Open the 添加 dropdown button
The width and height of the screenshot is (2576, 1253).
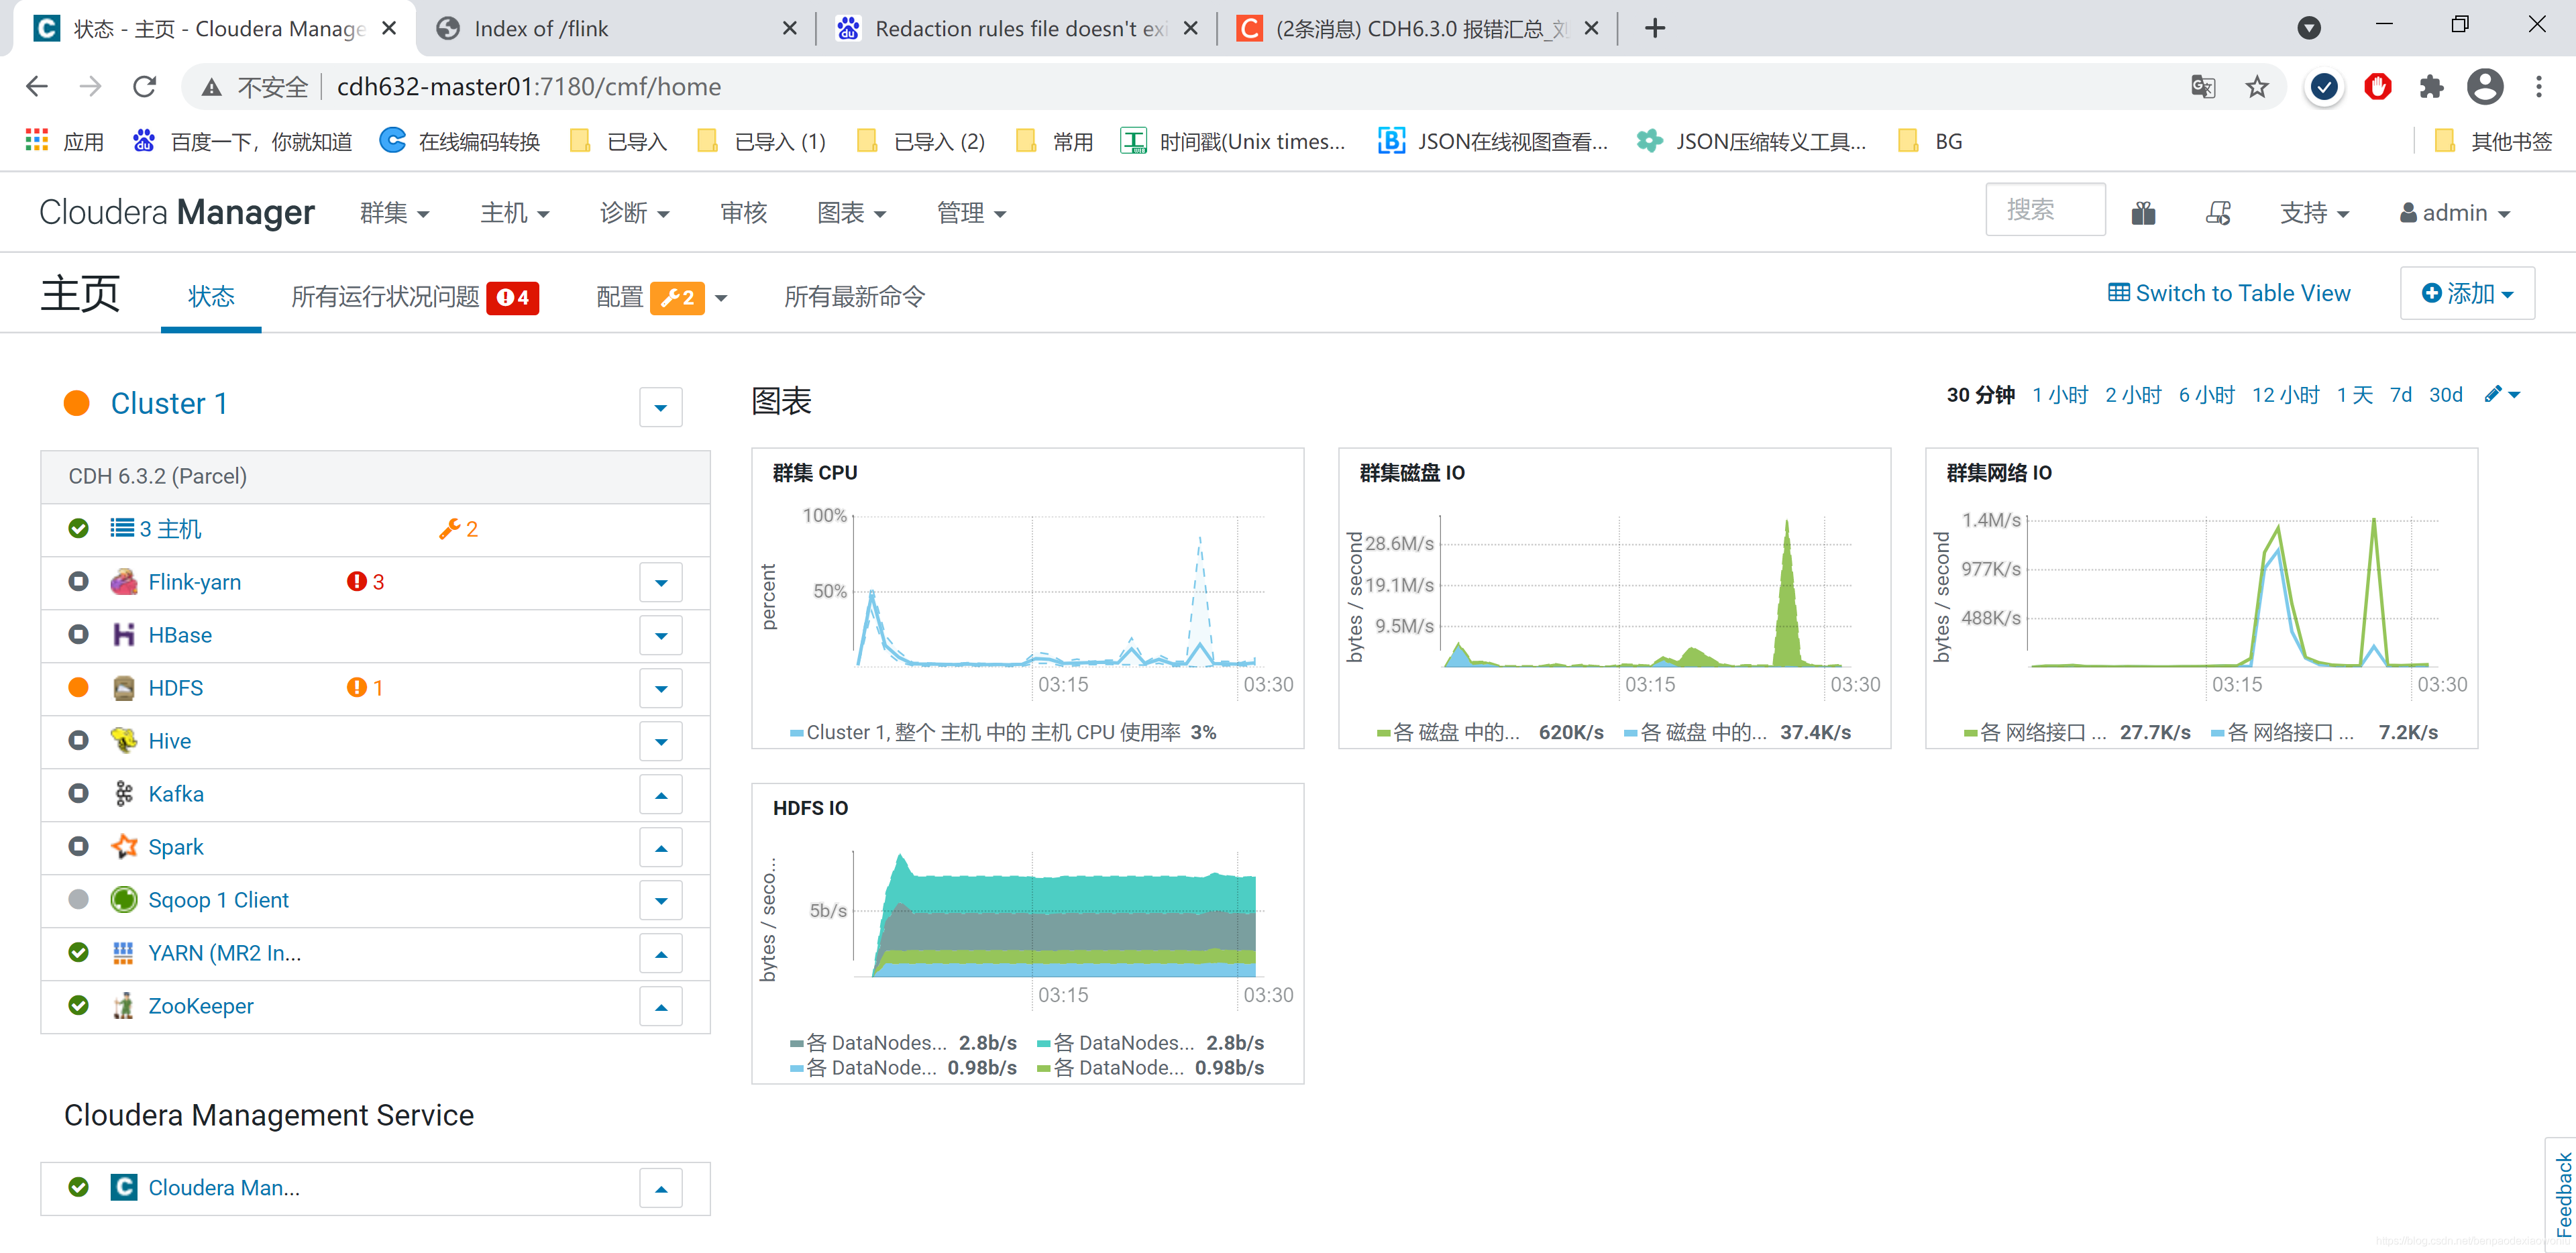pyautogui.click(x=2467, y=293)
